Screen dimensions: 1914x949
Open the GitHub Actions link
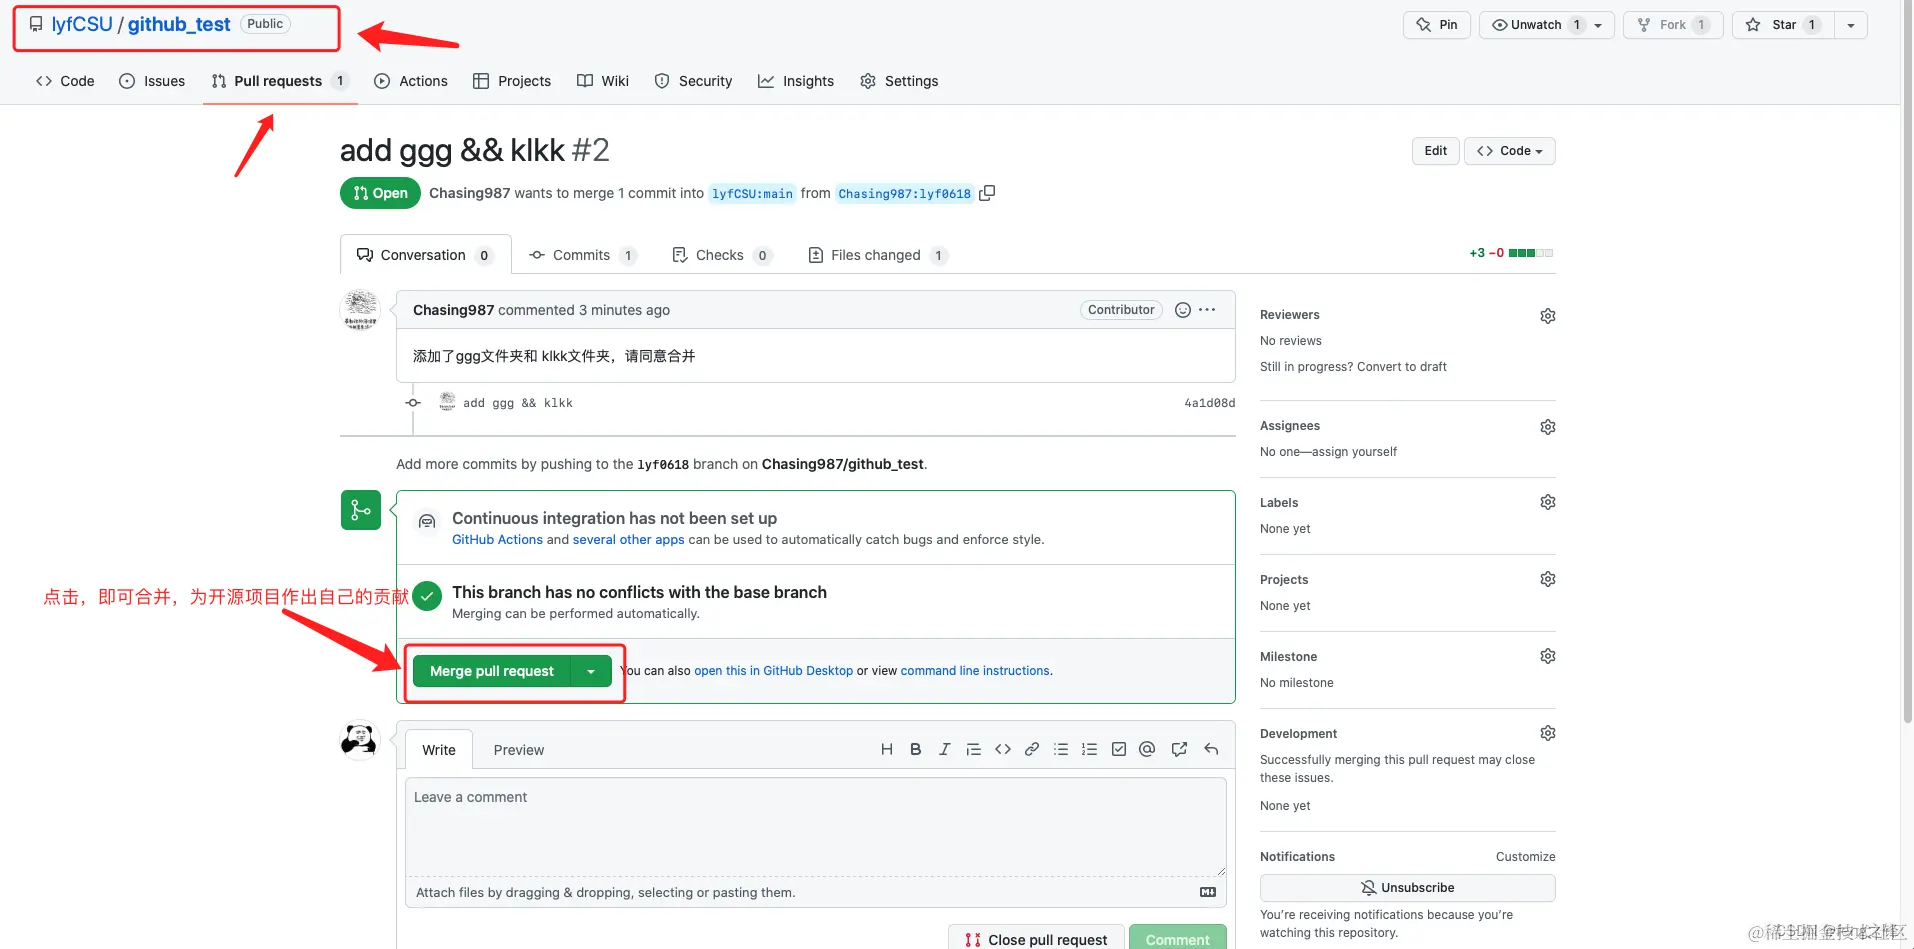[497, 540]
